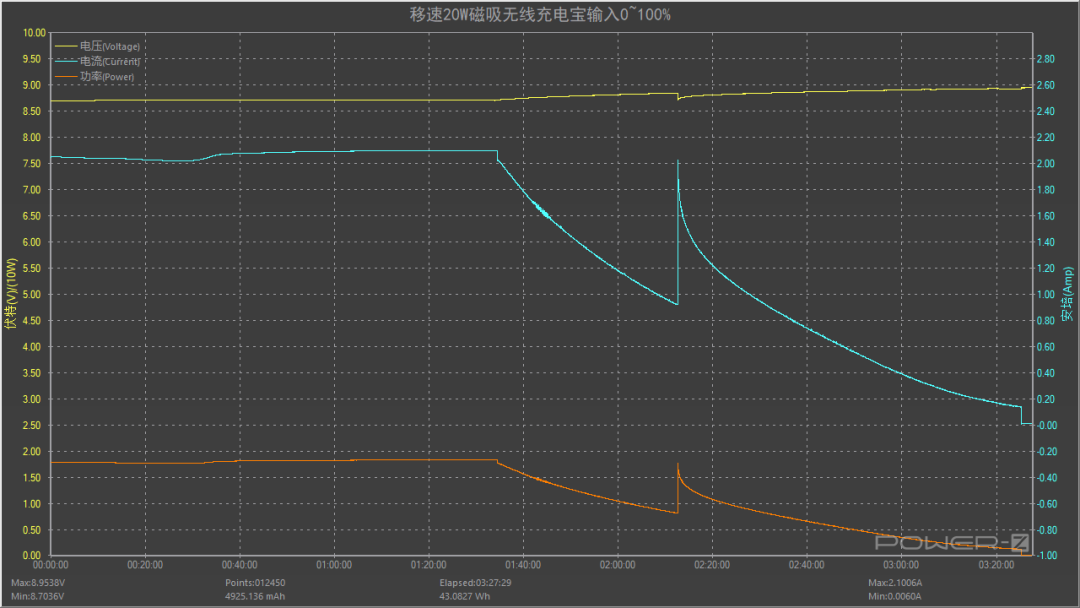Image resolution: width=1080 pixels, height=608 pixels.
Task: Click the 00:40:00 time axis tick
Action: [240, 565]
